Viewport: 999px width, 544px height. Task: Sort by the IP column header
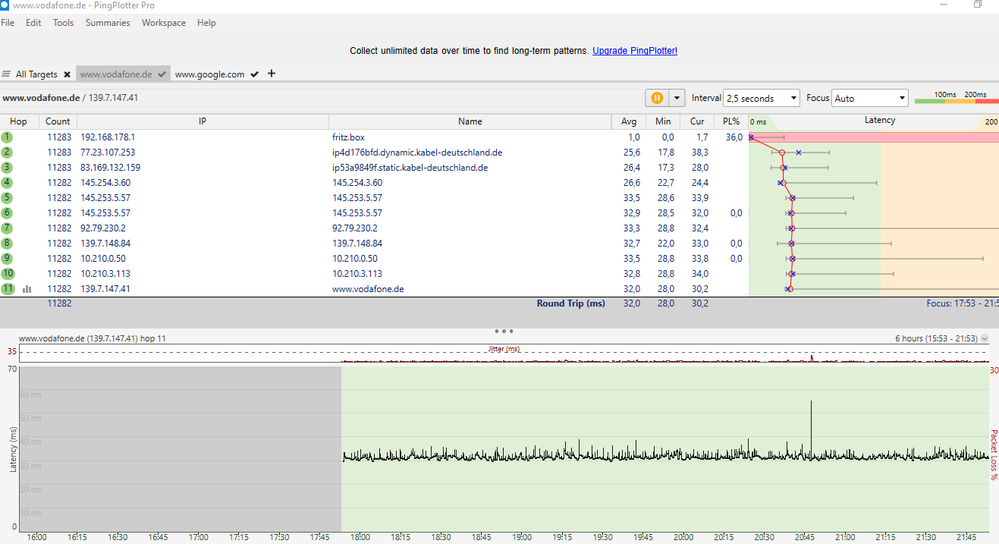[x=203, y=121]
